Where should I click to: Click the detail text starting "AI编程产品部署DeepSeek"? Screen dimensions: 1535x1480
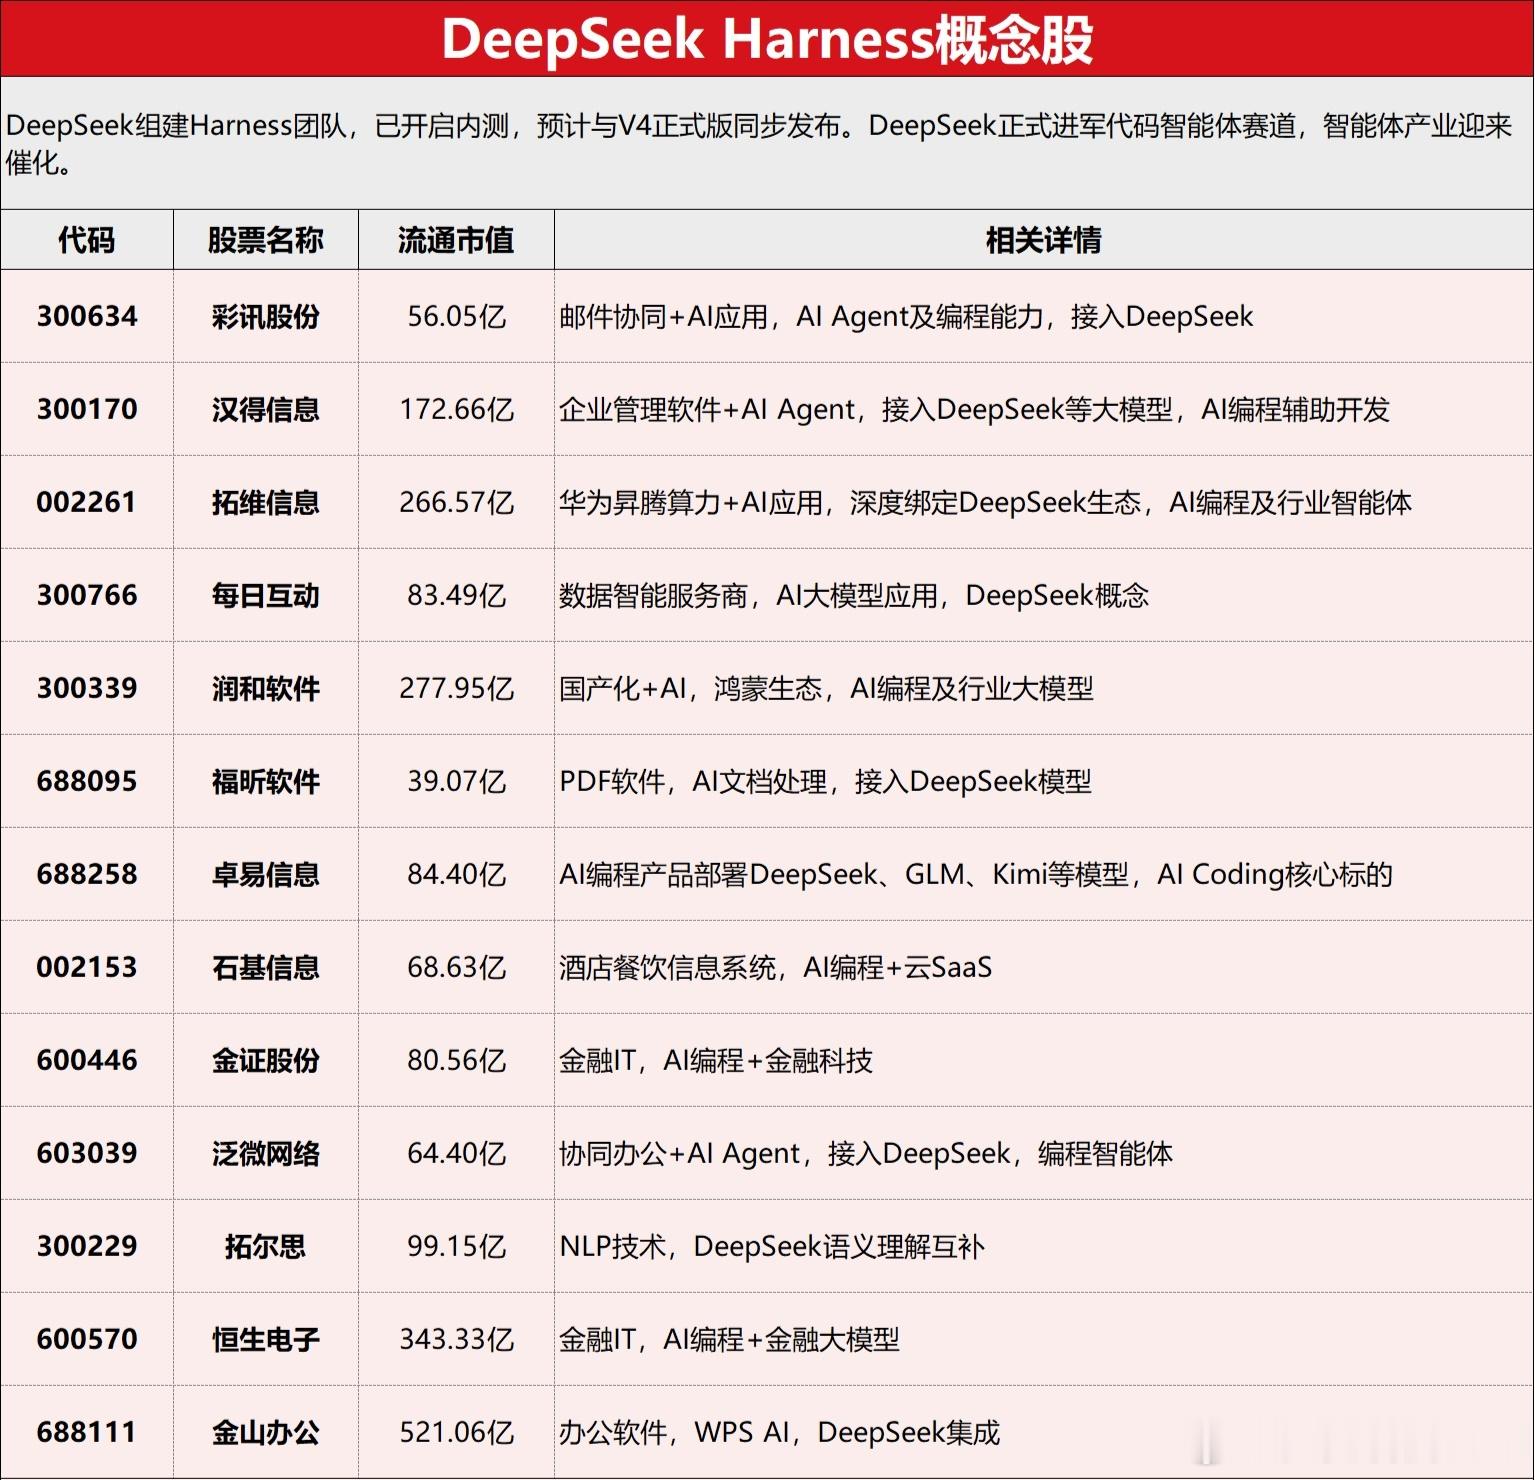(976, 874)
